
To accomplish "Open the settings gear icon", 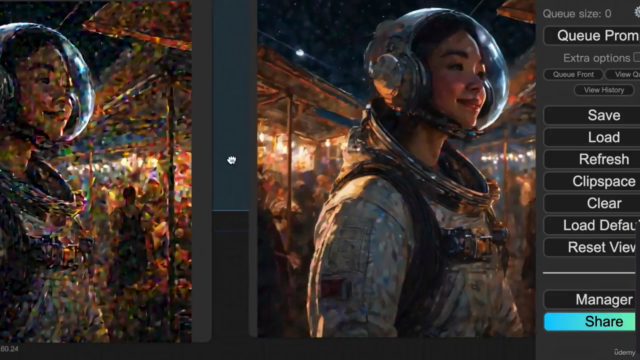I will [x=637, y=12].
